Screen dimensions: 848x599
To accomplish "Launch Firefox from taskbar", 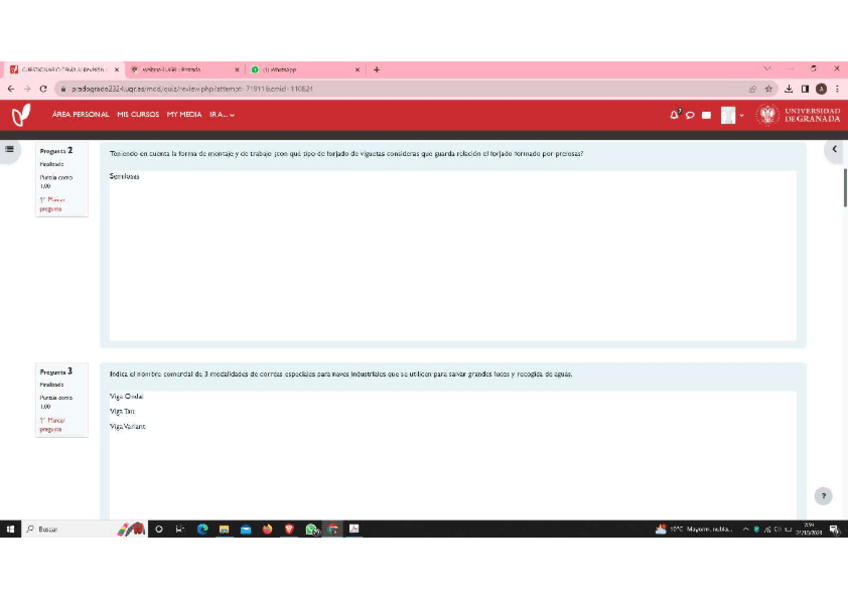I will (x=267, y=529).
